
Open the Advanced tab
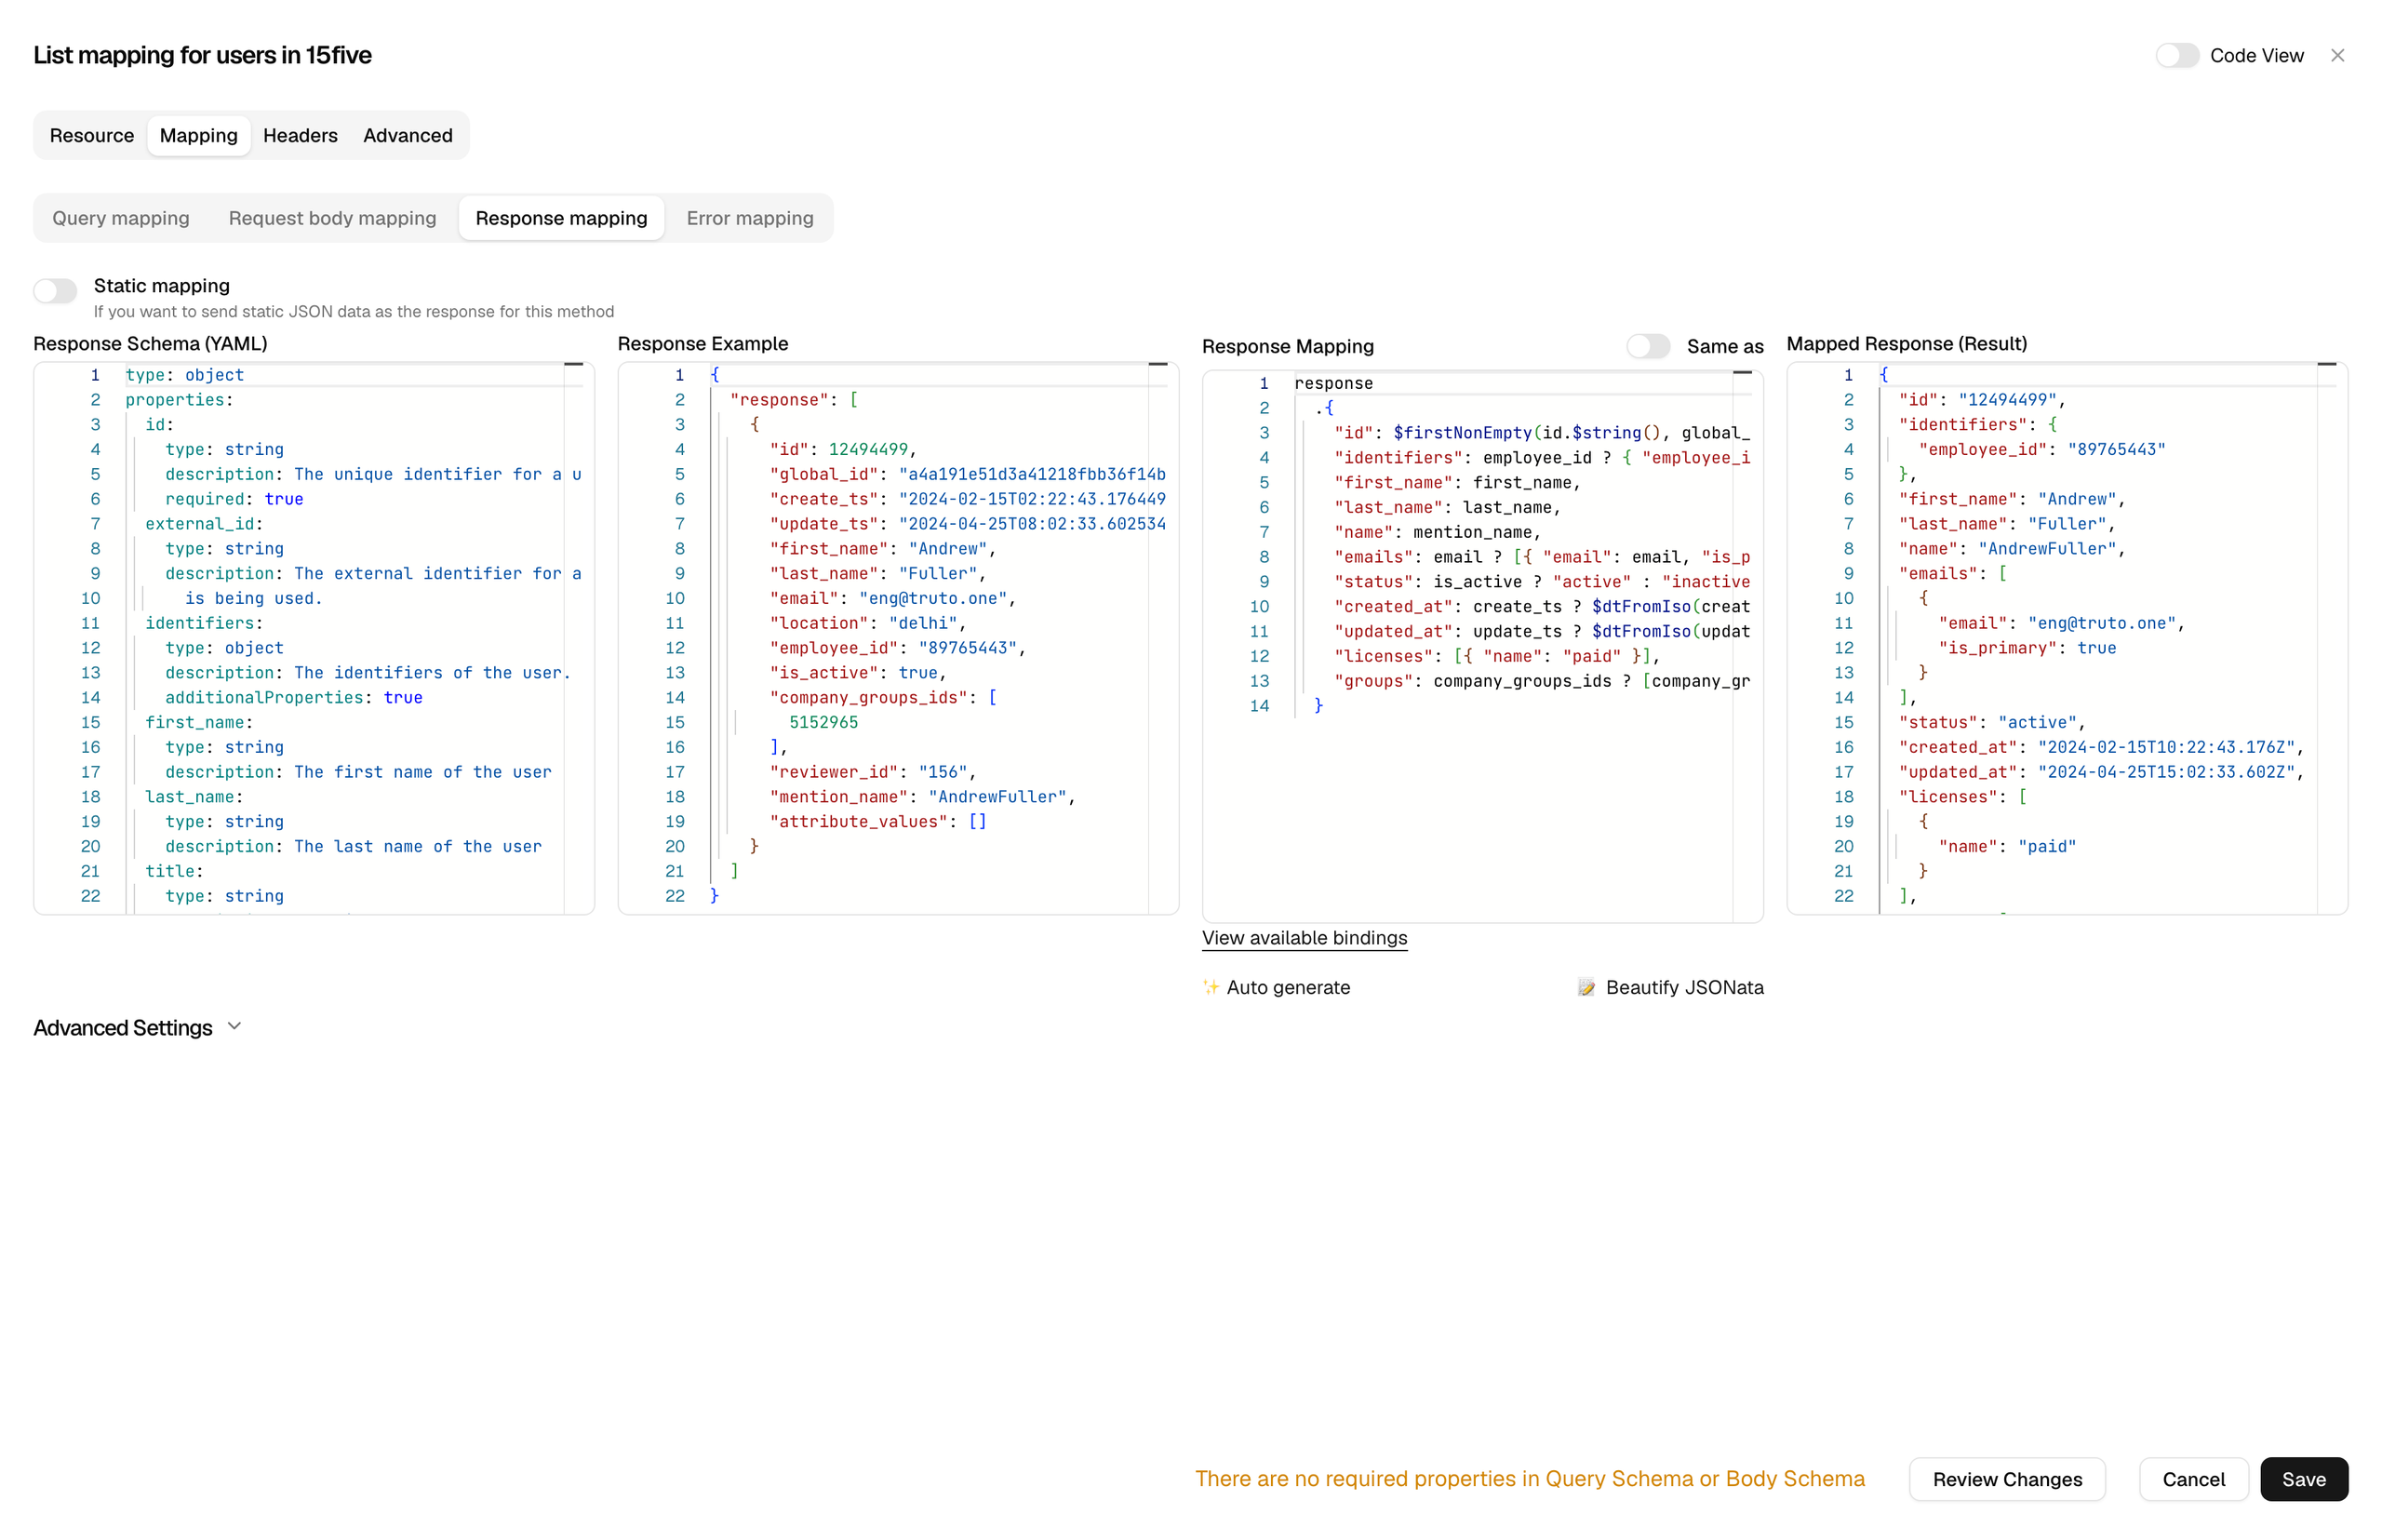(408, 135)
